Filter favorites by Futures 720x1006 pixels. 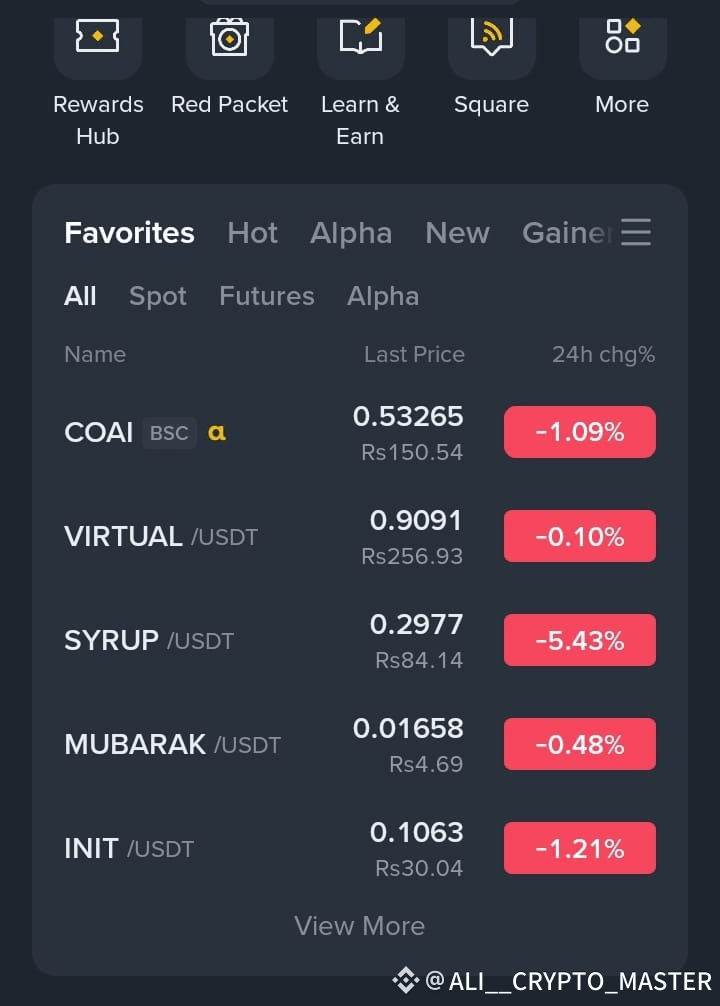(x=267, y=296)
